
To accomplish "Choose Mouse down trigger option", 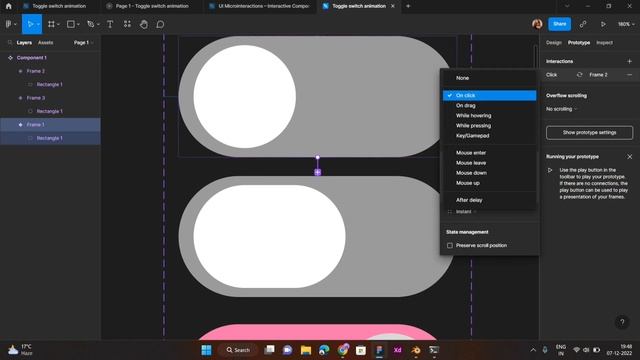I will [x=489, y=173].
